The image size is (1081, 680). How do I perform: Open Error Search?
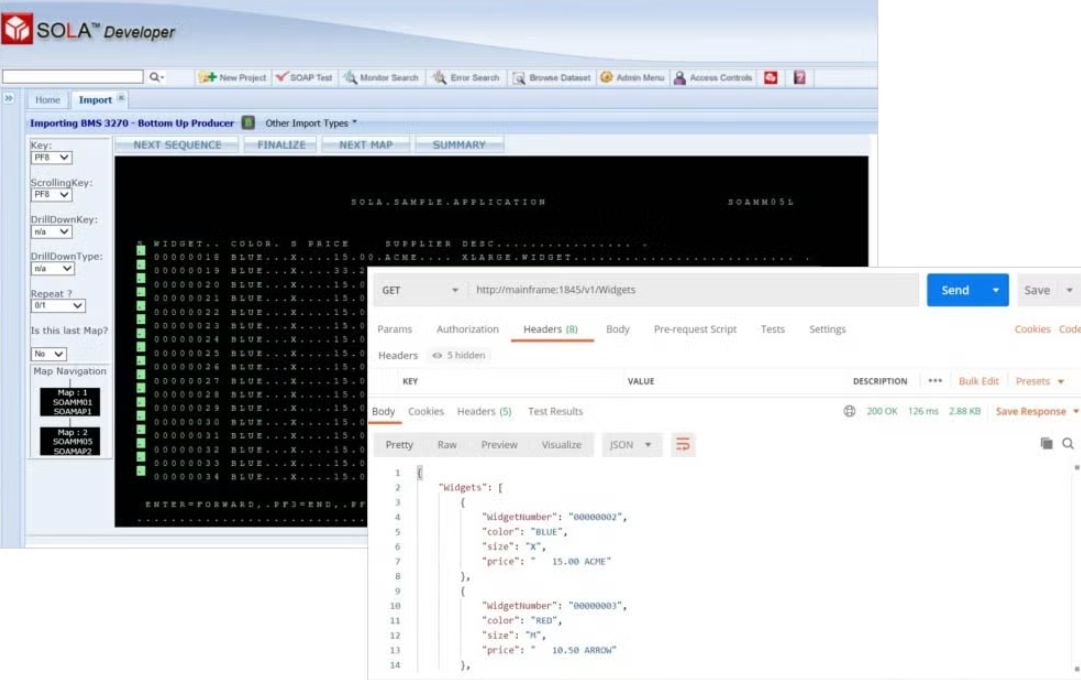coord(467,77)
